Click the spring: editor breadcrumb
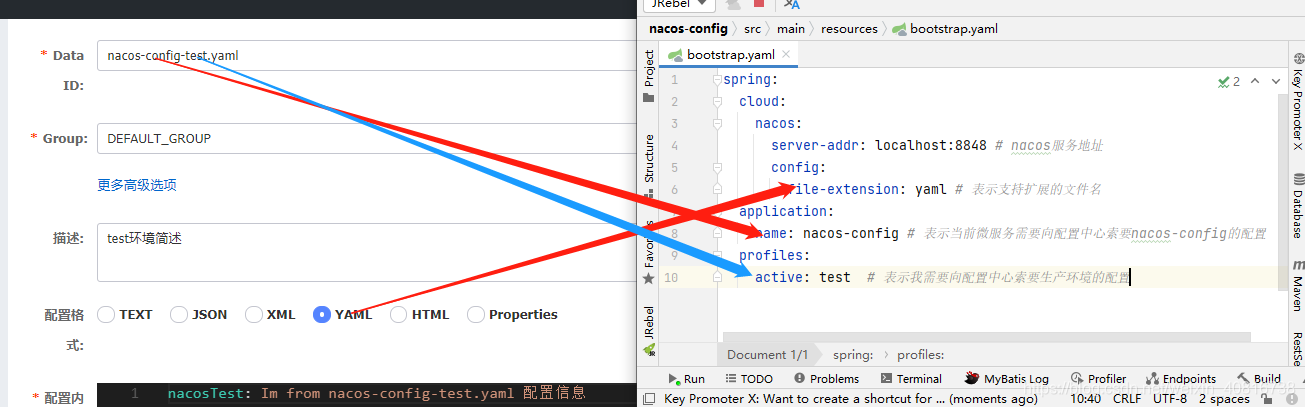Screen dimensions: 1305x407 click(x=853, y=354)
